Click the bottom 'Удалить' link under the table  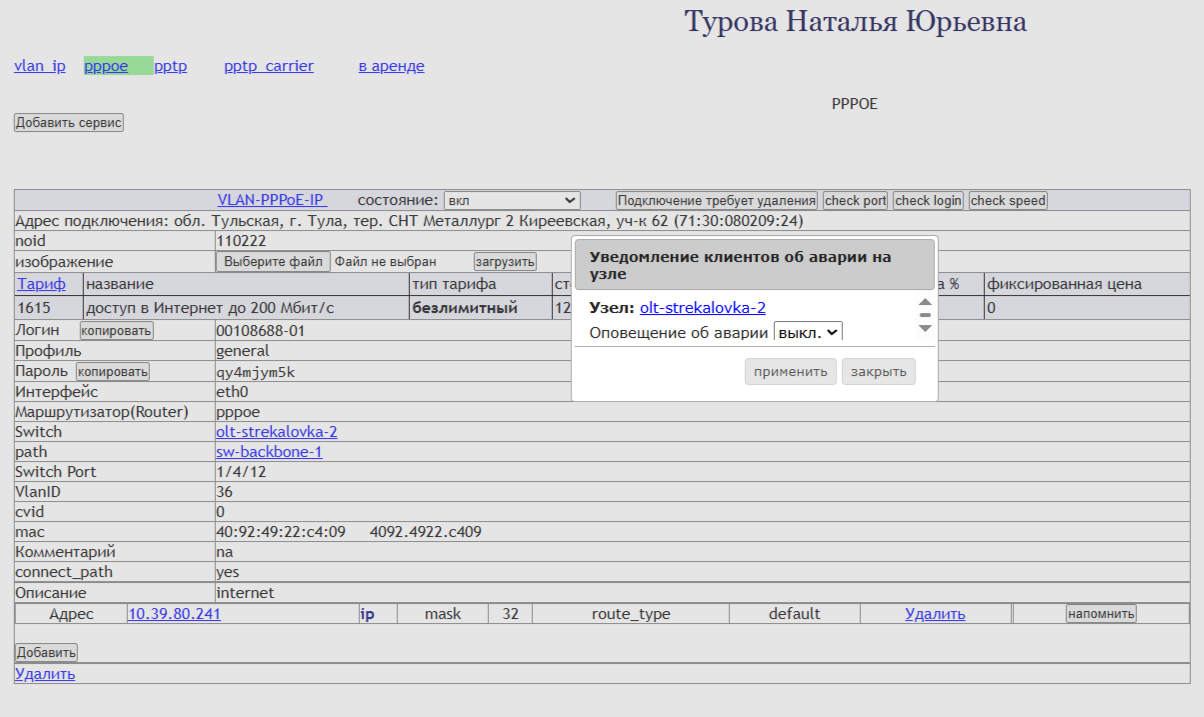[45, 674]
